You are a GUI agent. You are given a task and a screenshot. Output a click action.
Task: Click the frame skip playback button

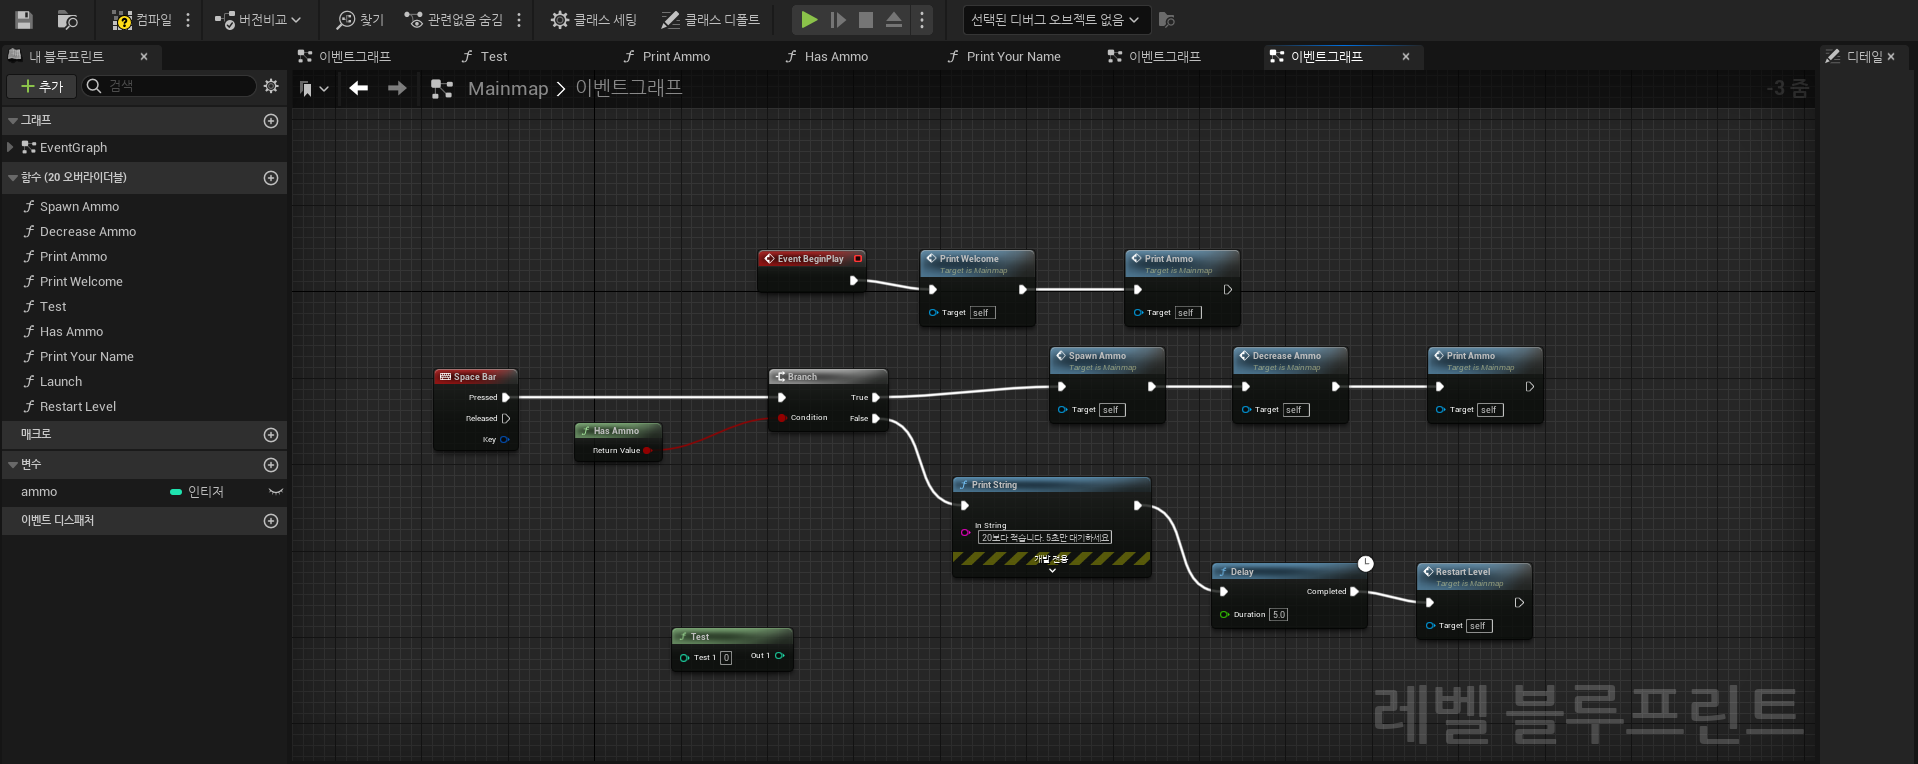(x=838, y=19)
